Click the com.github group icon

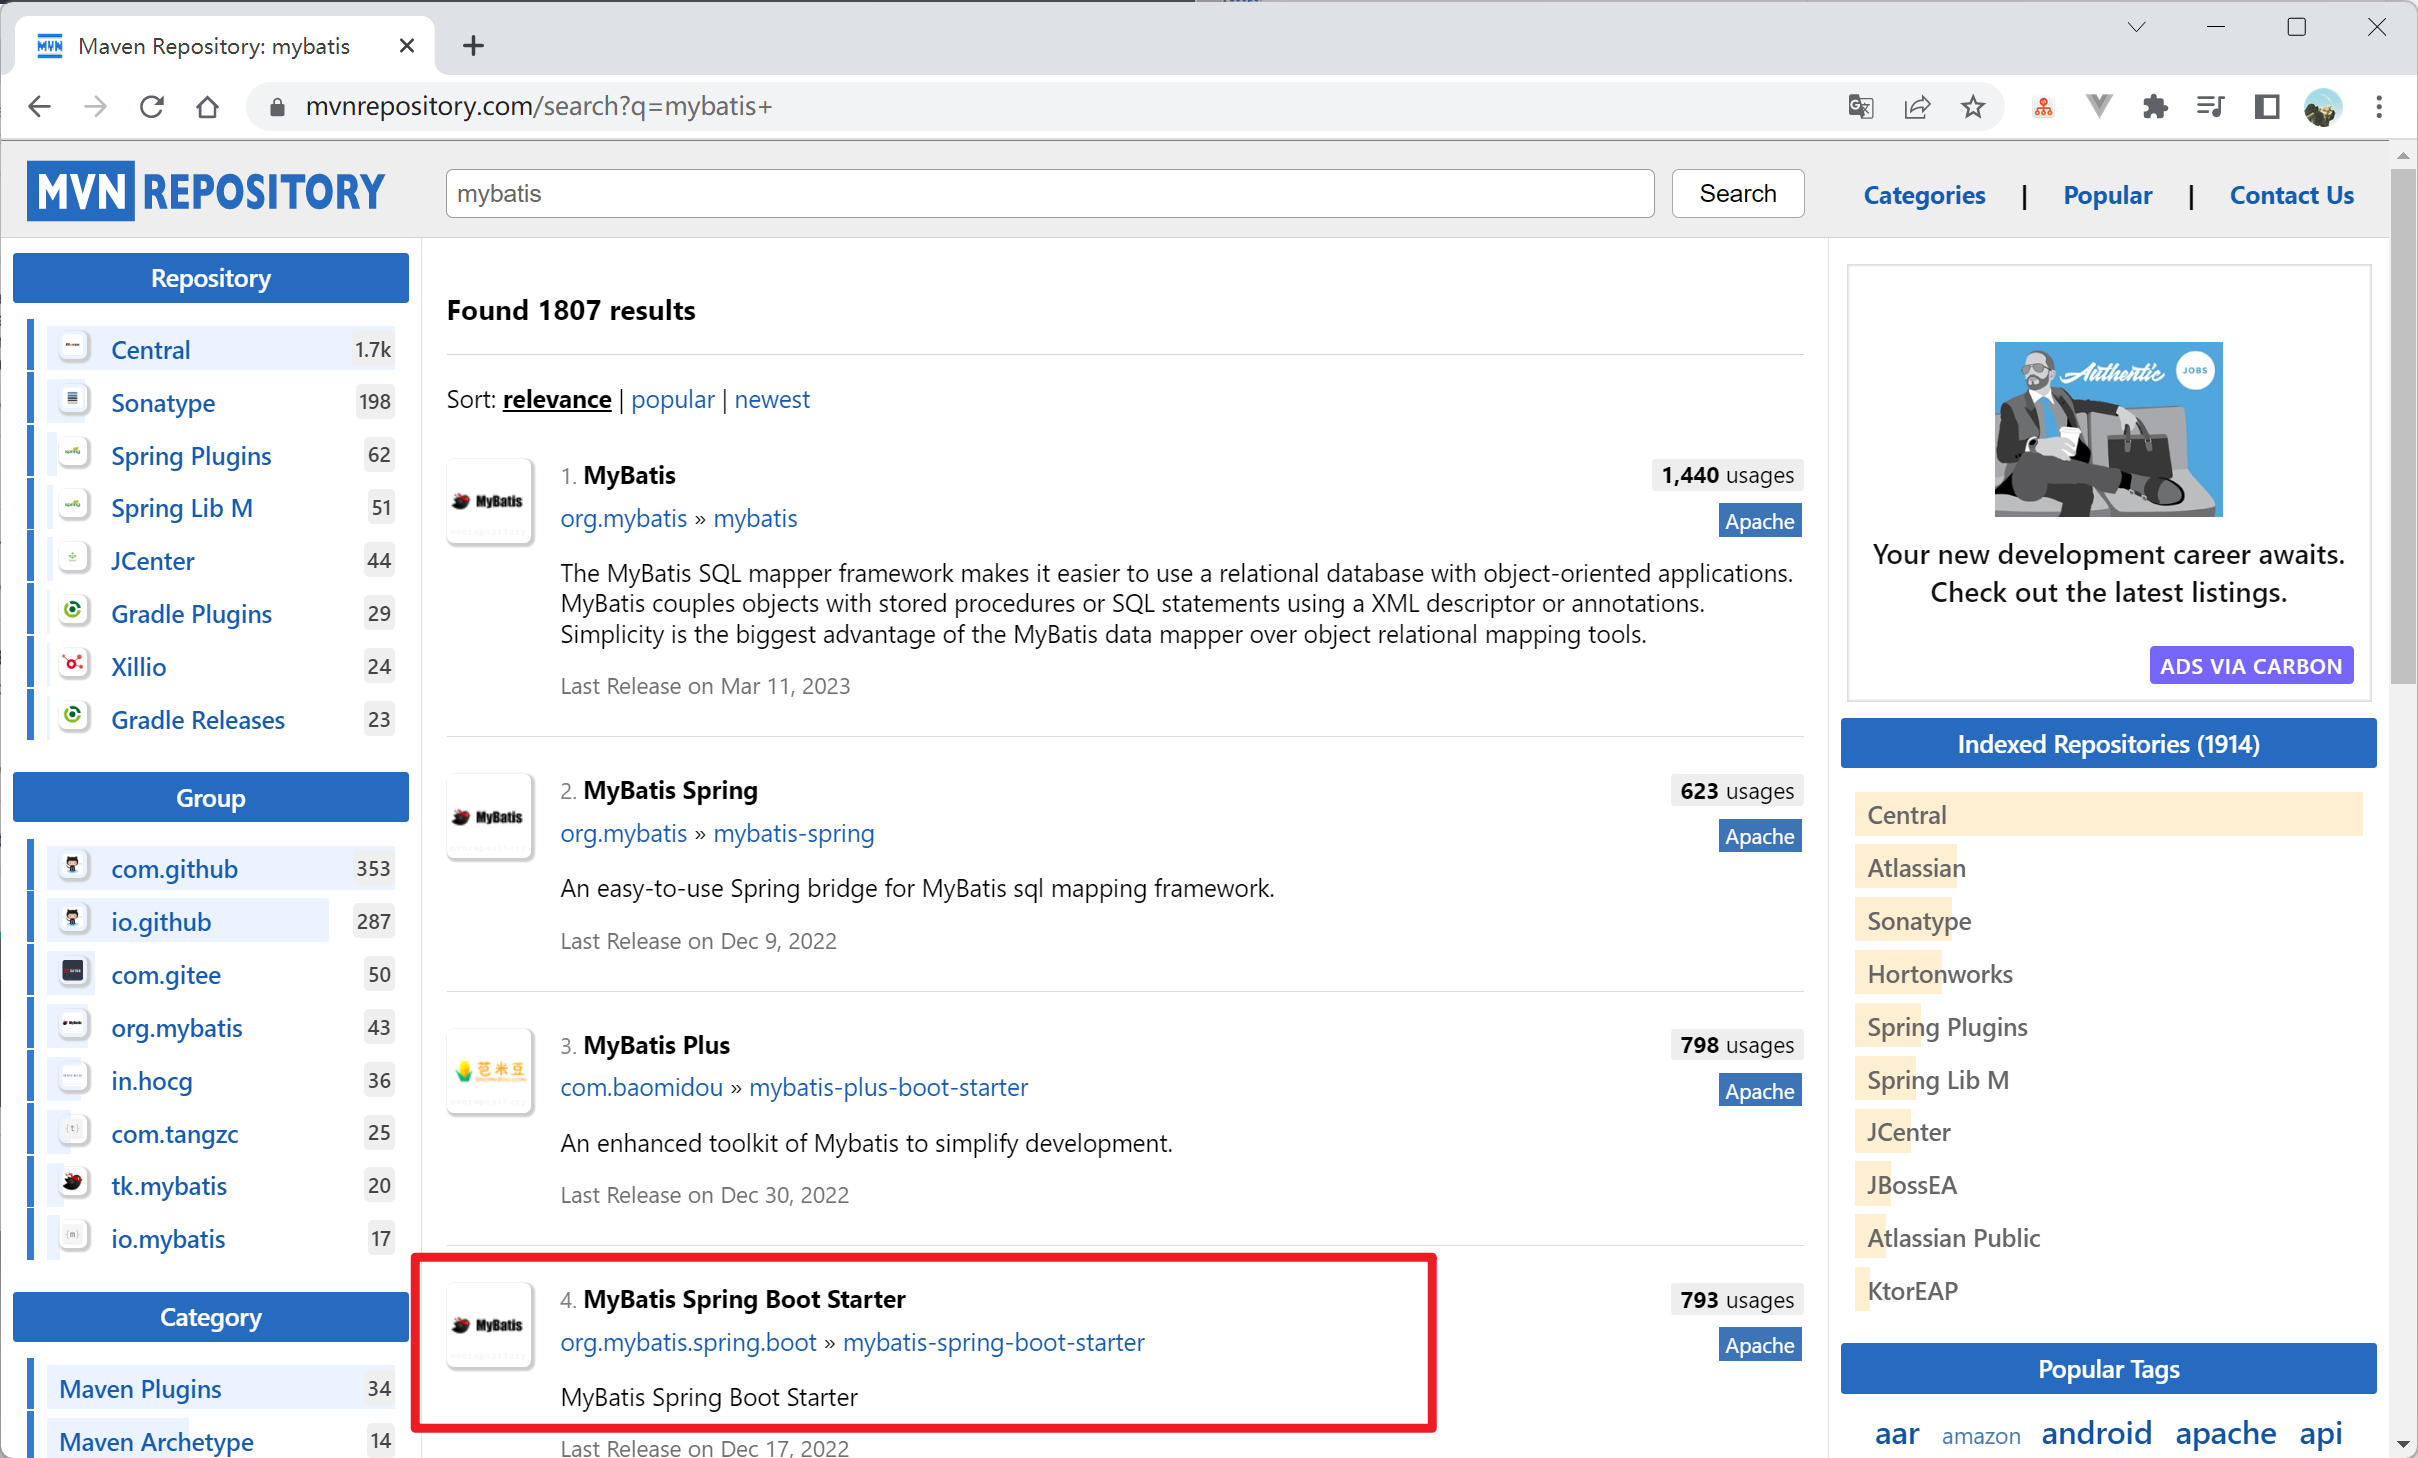(x=73, y=866)
